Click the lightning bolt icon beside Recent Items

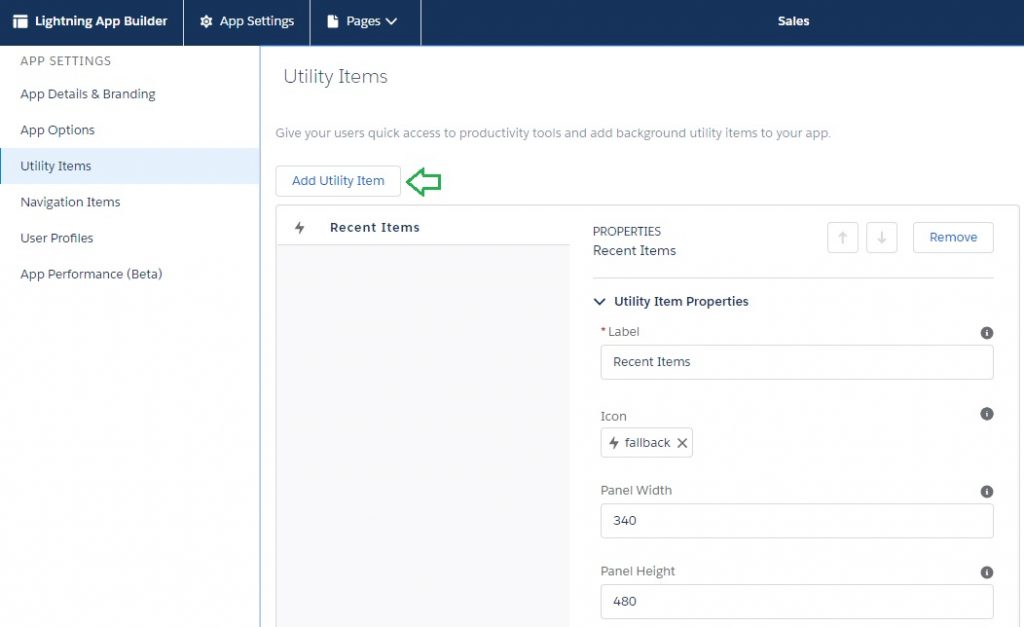pos(299,228)
